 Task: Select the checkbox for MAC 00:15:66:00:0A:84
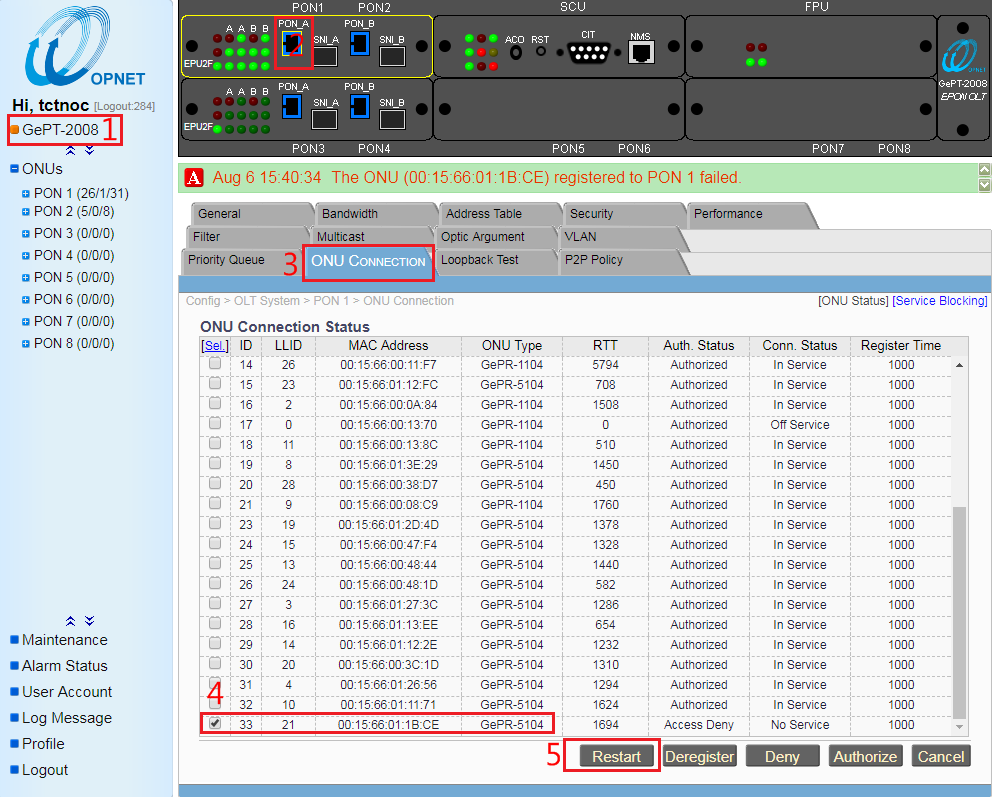point(214,404)
